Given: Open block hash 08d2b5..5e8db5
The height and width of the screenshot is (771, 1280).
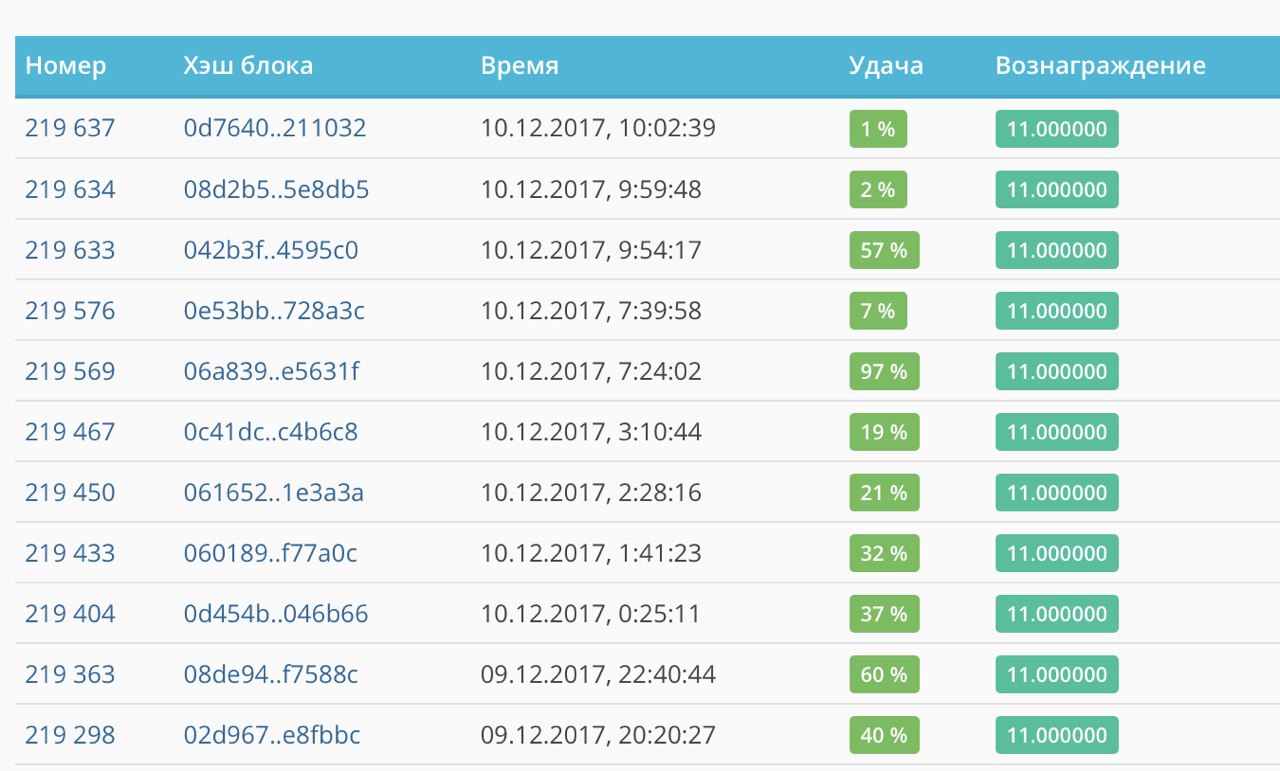Looking at the screenshot, I should (x=276, y=189).
